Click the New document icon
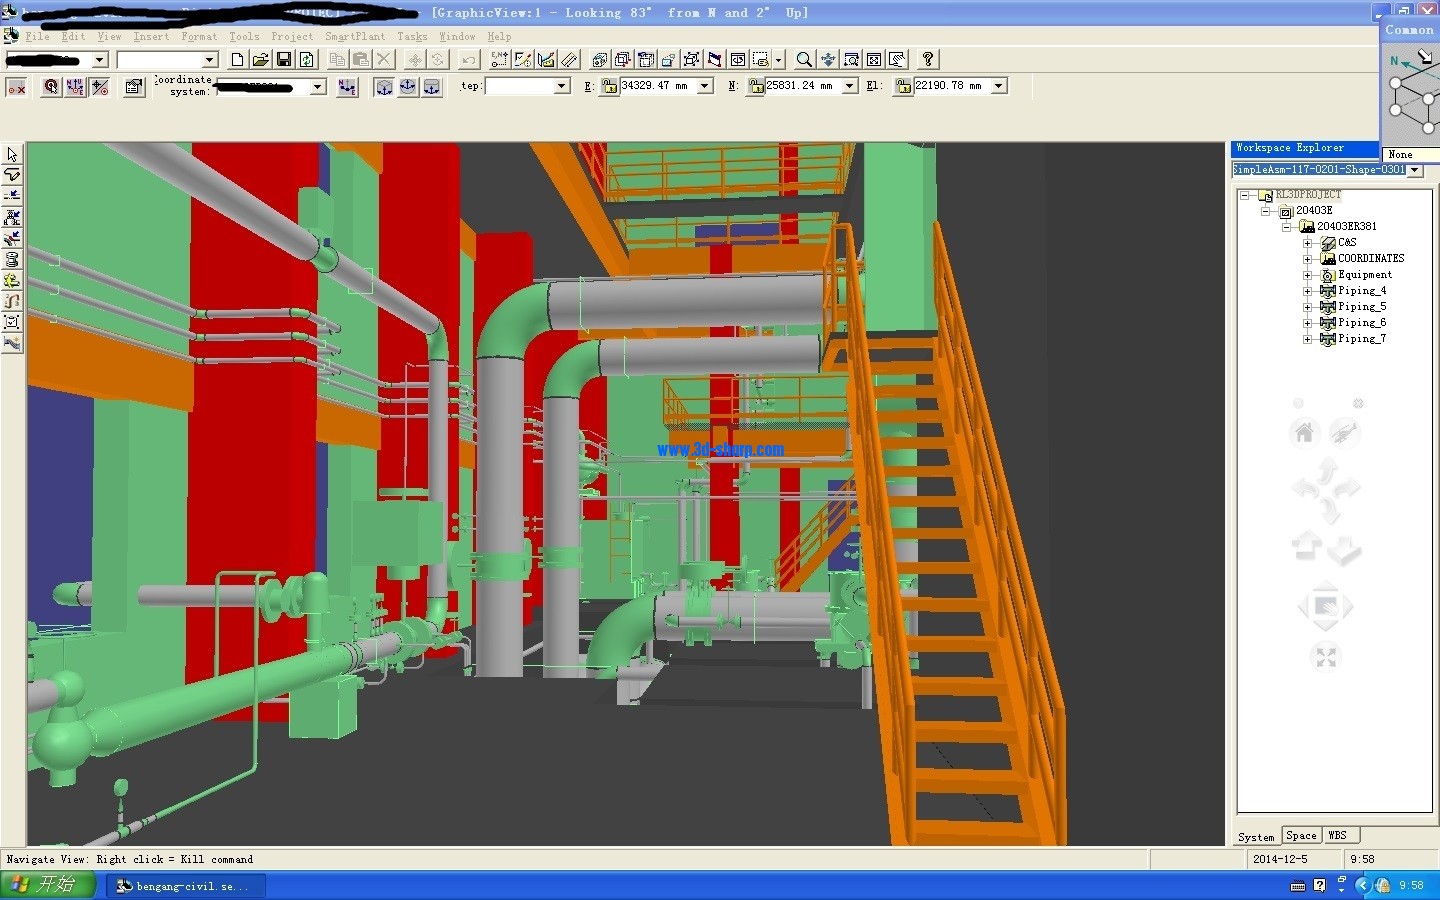The image size is (1440, 900). [237, 60]
